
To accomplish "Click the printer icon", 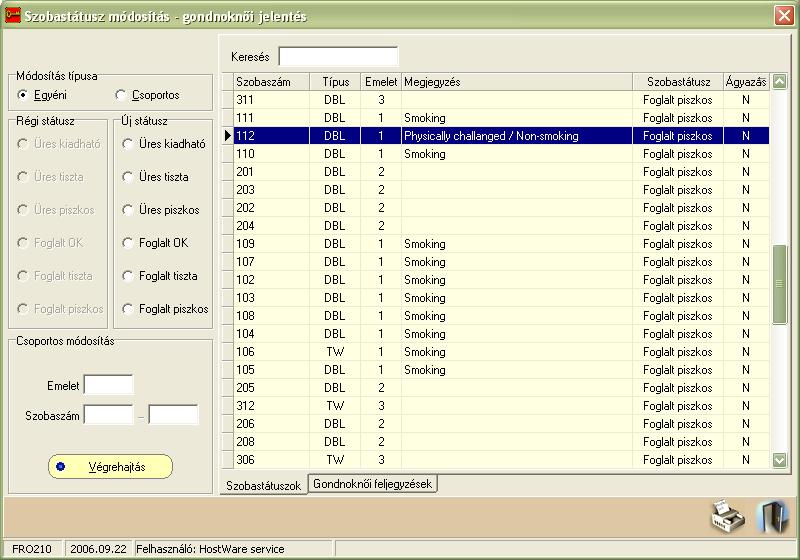I will [x=728, y=517].
